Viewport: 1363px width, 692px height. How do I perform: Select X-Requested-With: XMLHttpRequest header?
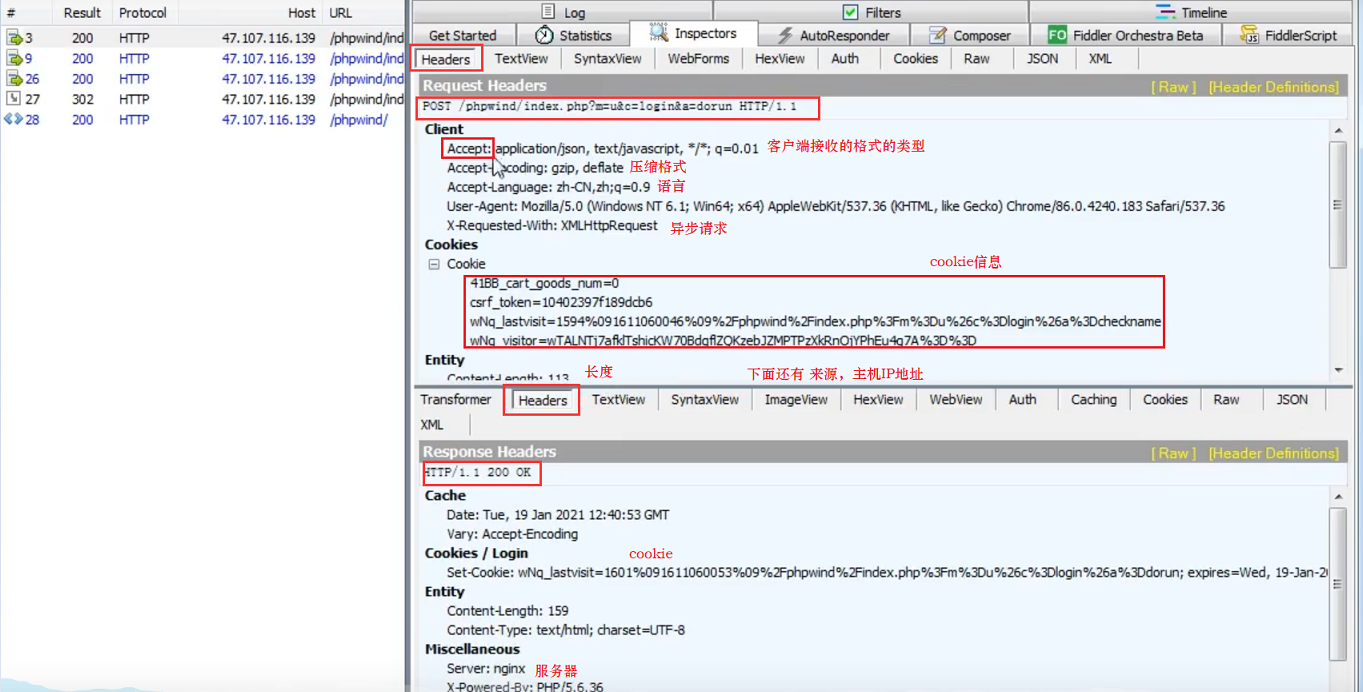(x=553, y=225)
